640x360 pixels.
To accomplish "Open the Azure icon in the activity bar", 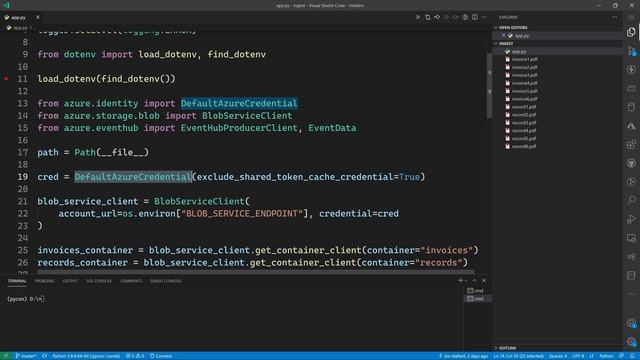I will click(631, 126).
